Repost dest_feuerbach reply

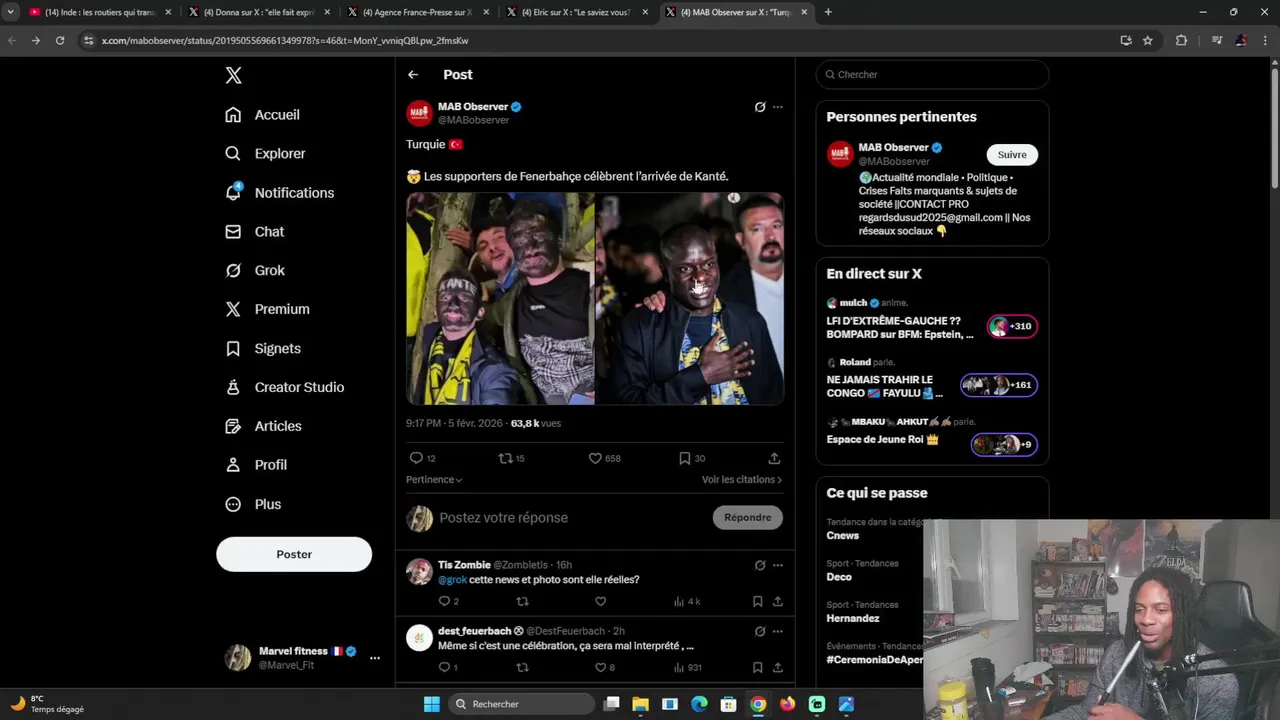(x=522, y=667)
